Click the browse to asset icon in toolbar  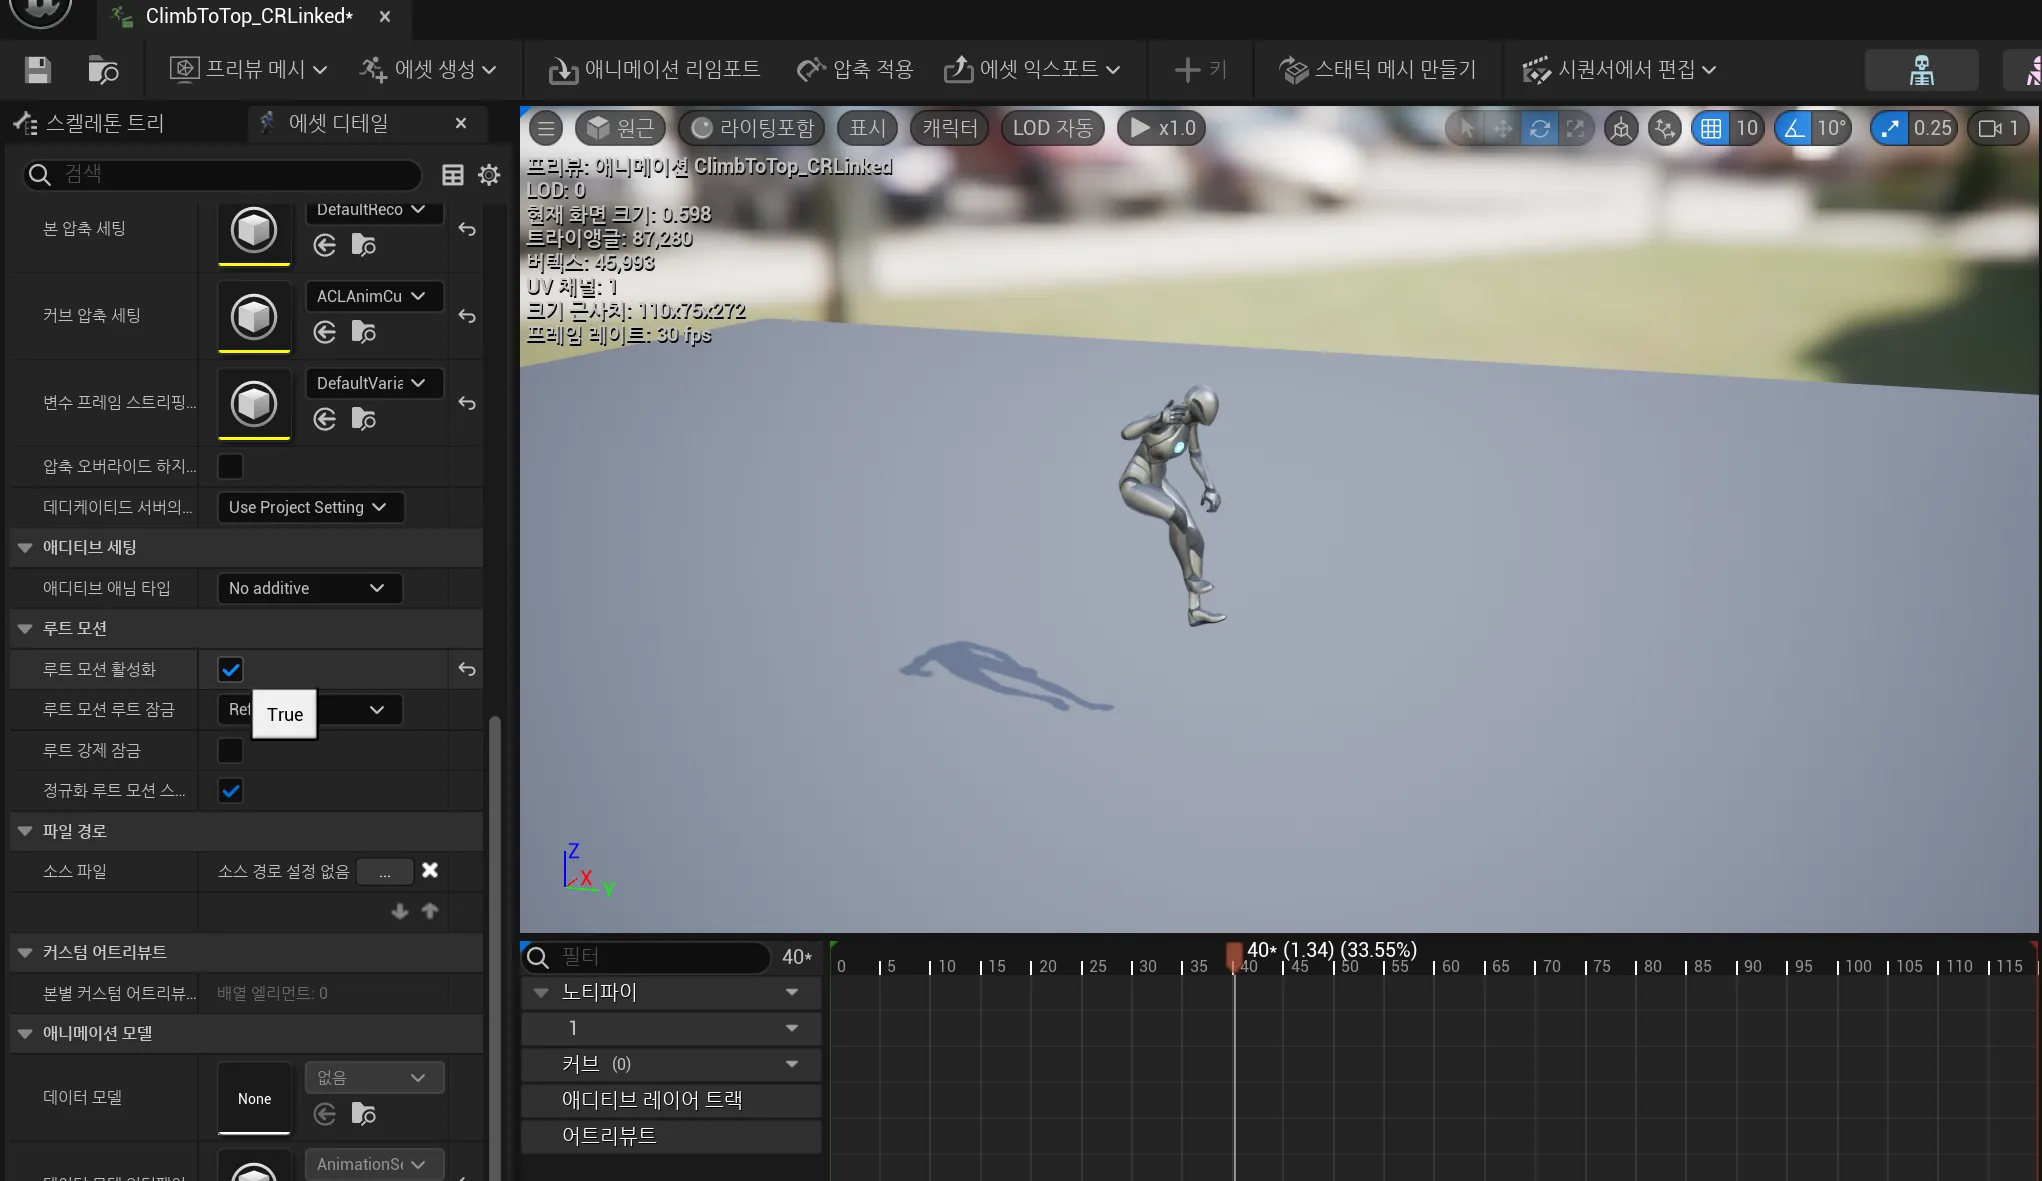(102, 69)
